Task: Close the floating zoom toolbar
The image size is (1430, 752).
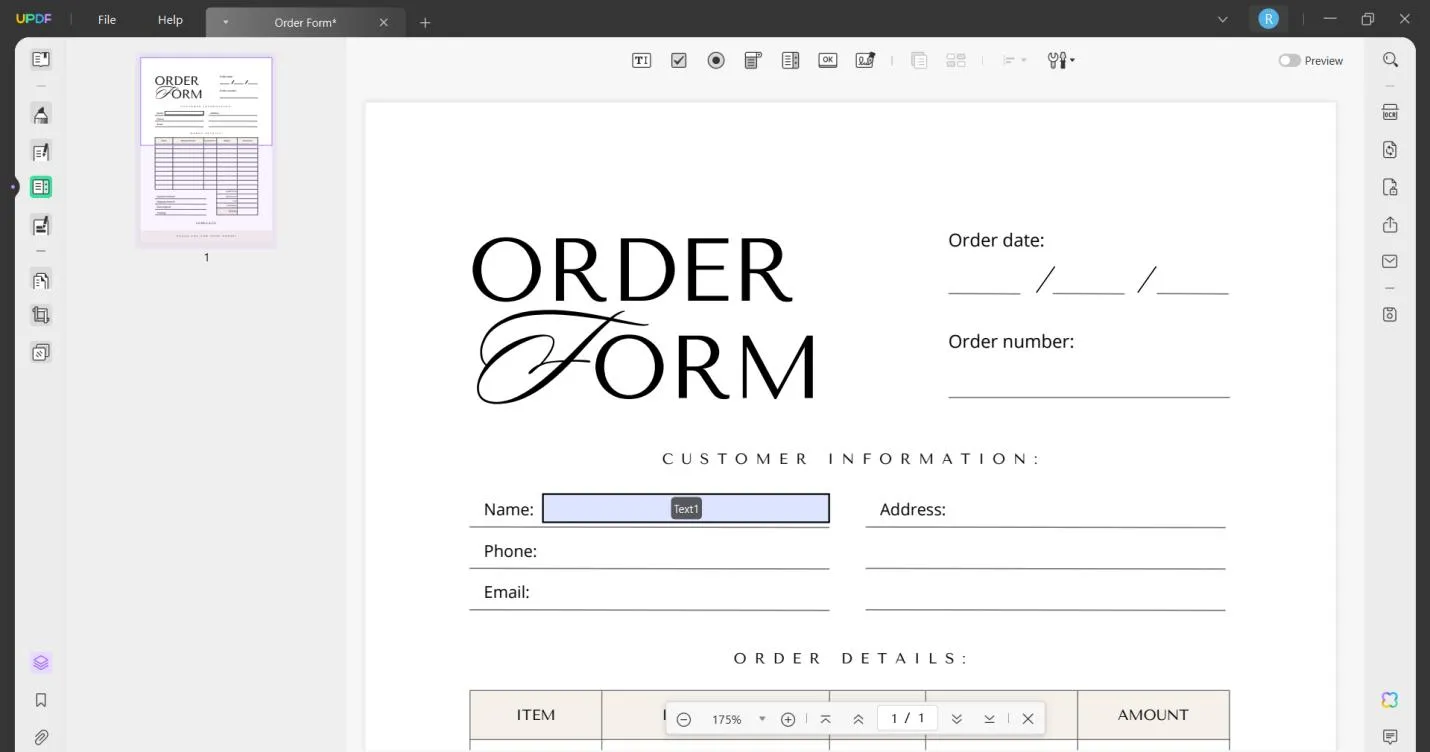Action: coord(1027,719)
